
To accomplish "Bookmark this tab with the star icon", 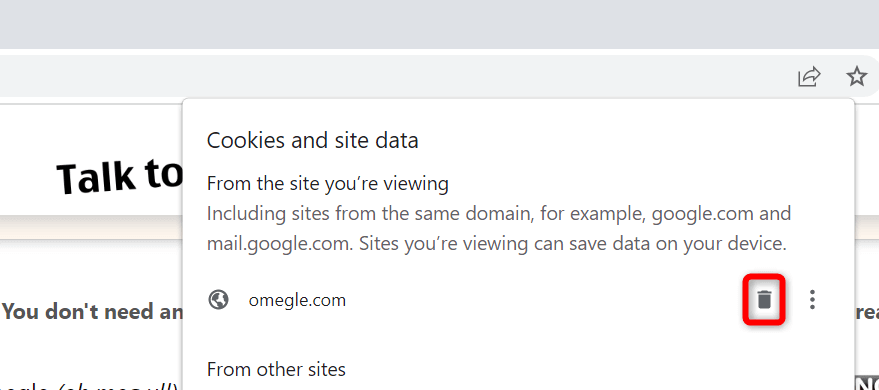I will 856,76.
